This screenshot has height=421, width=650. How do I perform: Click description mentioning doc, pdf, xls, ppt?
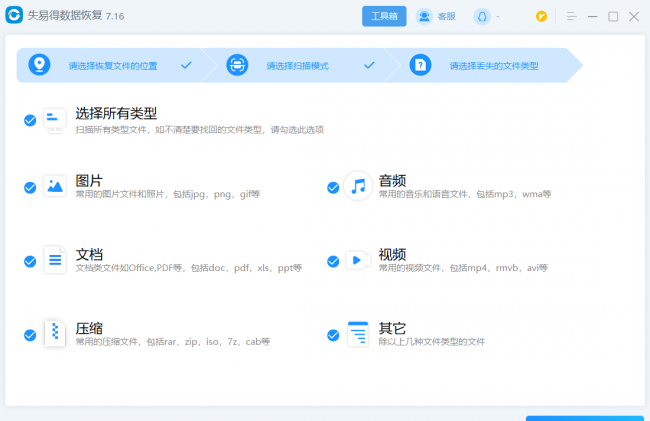point(189,268)
